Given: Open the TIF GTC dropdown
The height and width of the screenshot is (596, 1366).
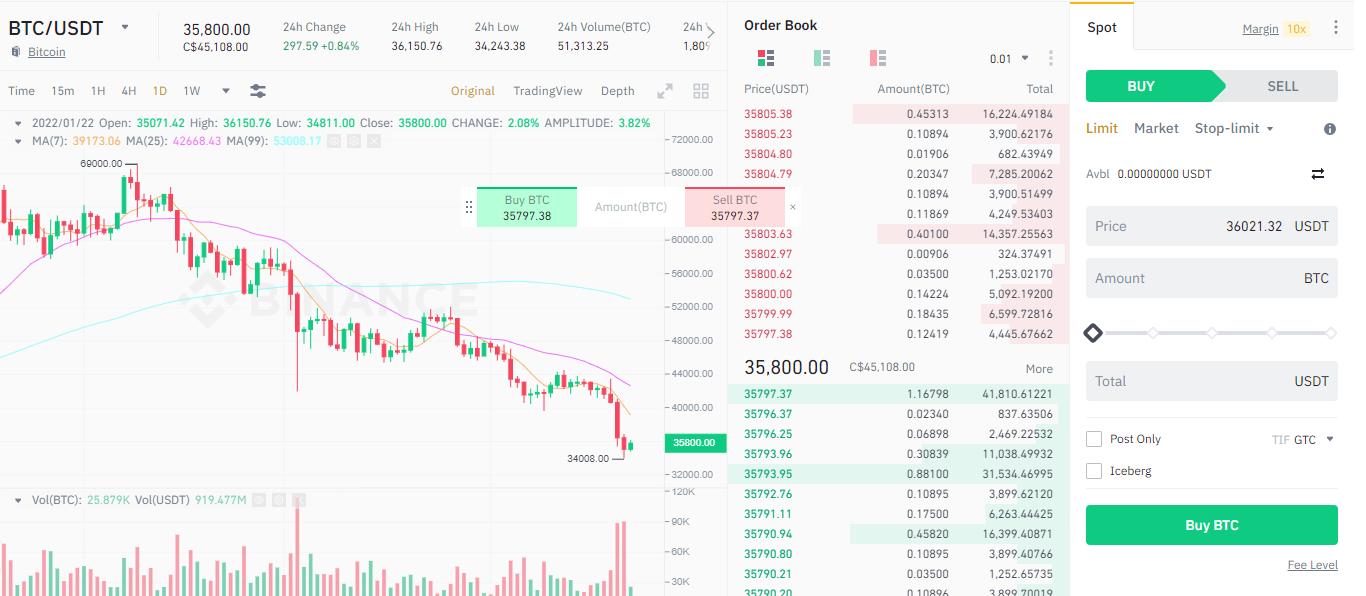Looking at the screenshot, I should point(1304,438).
